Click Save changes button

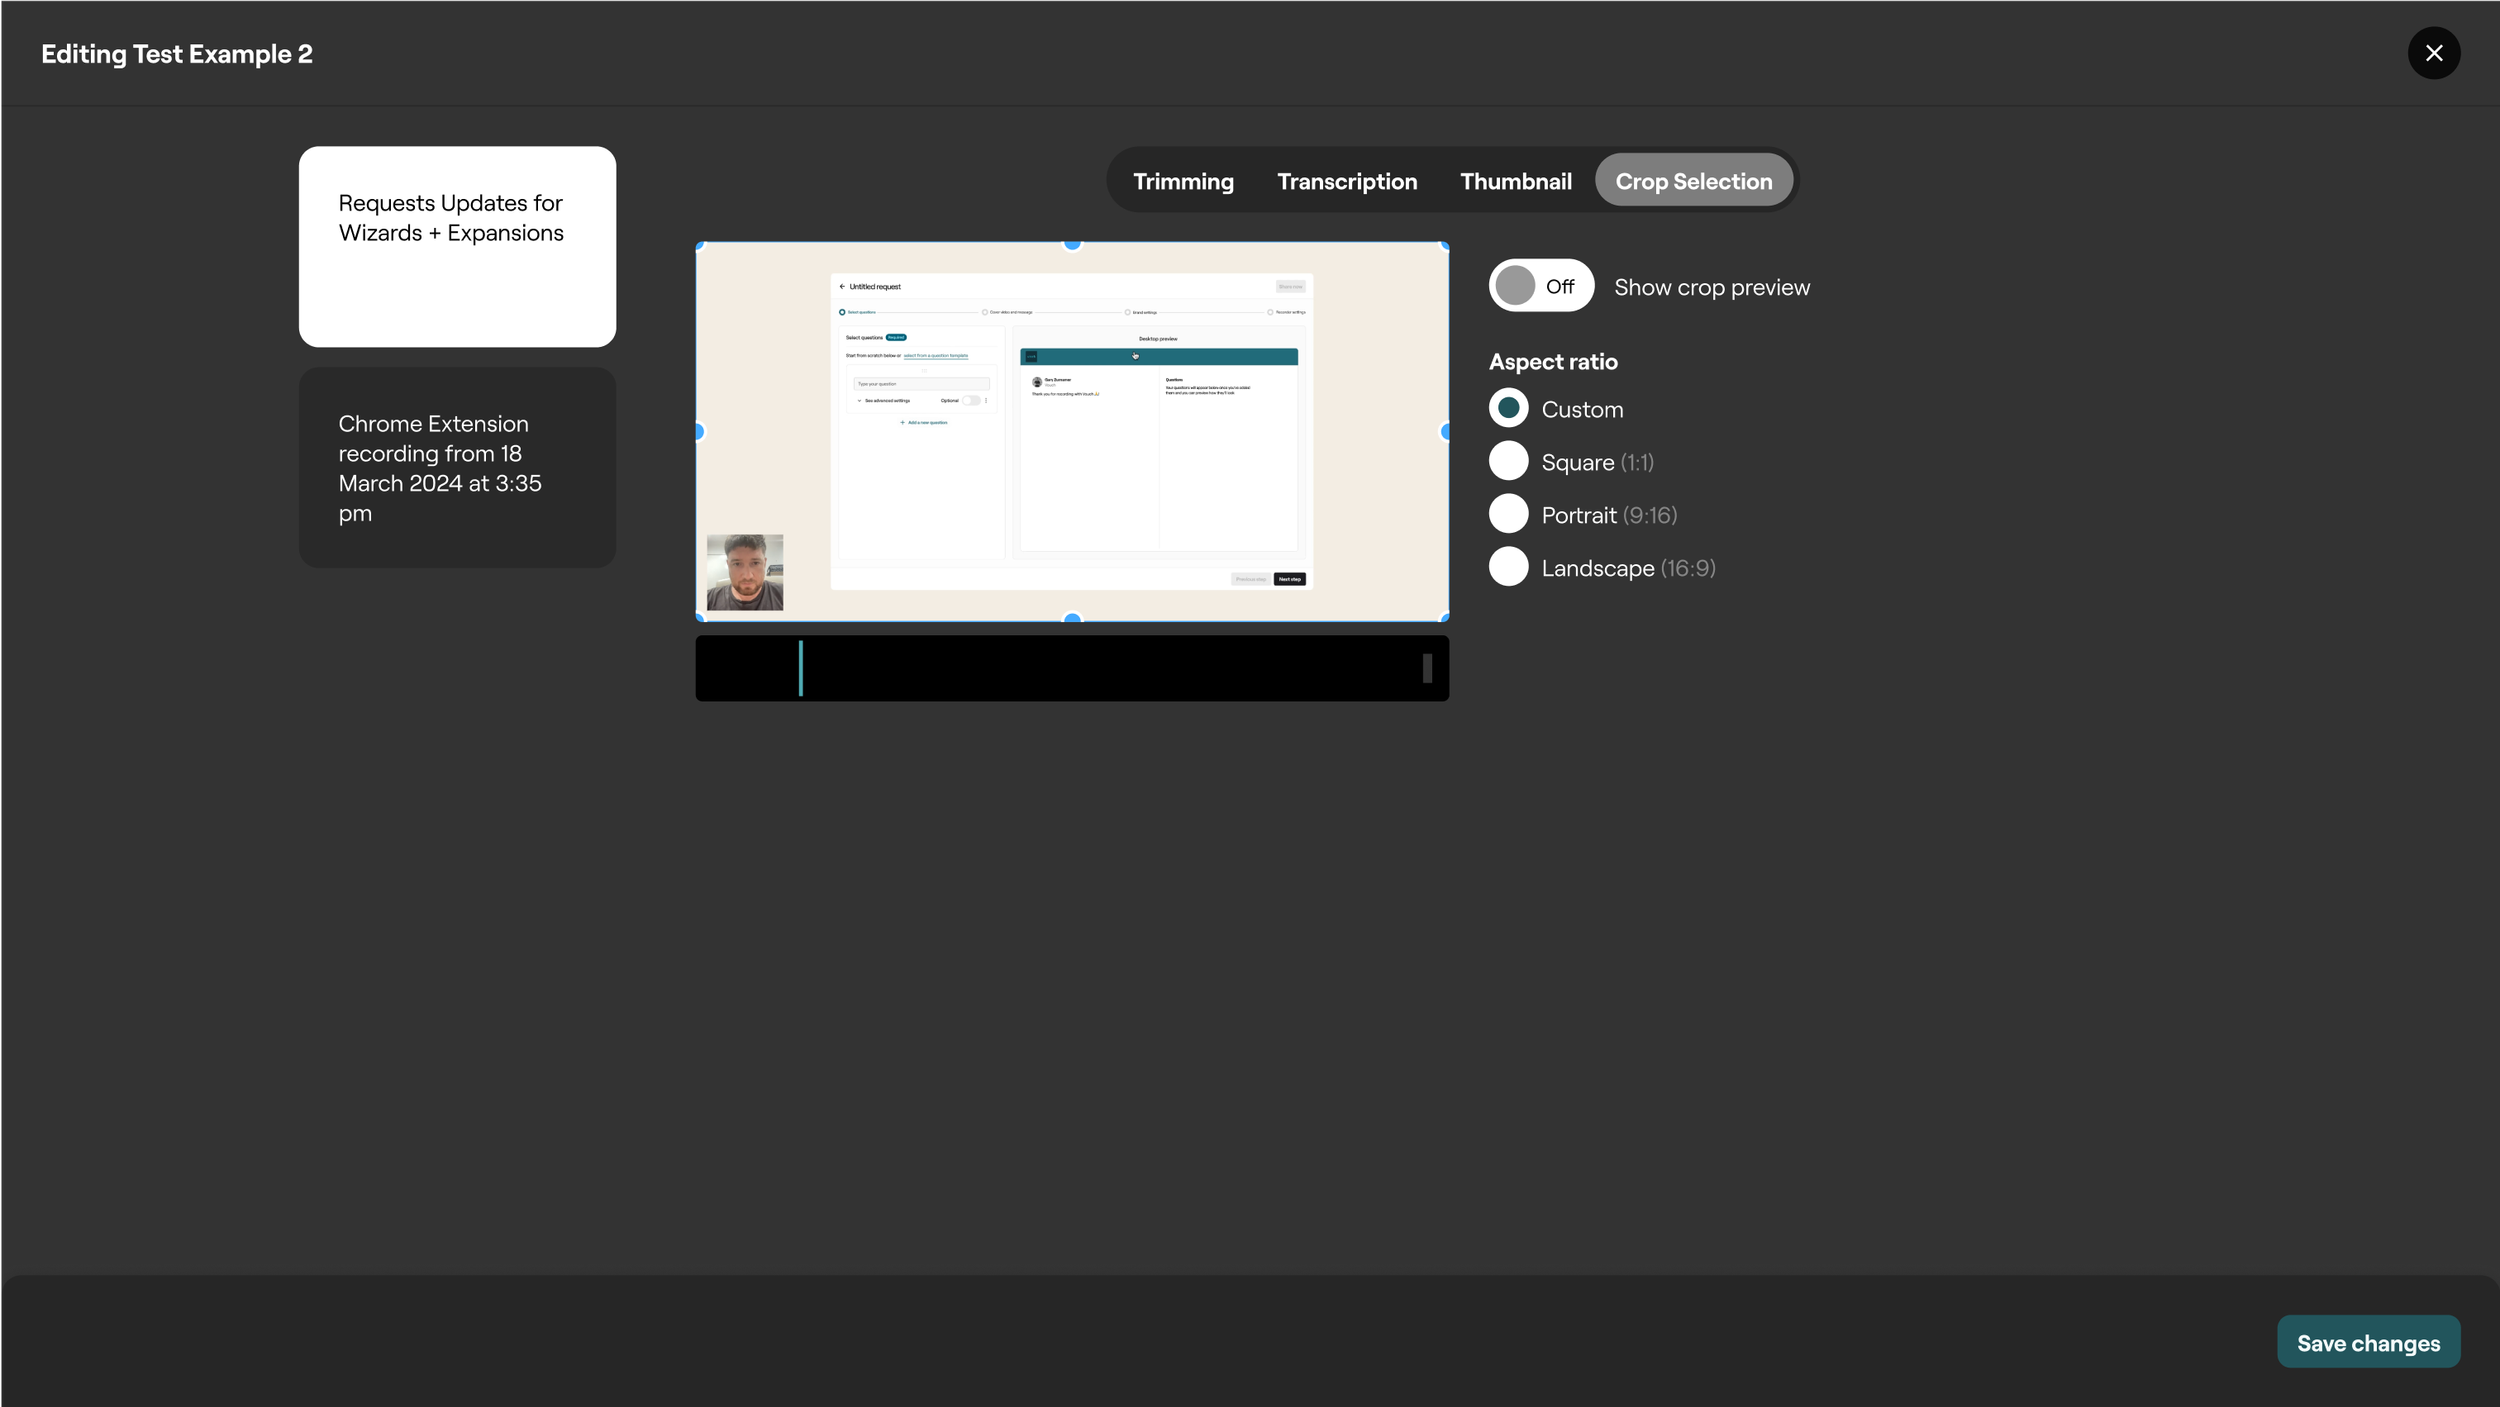pos(2367,1342)
